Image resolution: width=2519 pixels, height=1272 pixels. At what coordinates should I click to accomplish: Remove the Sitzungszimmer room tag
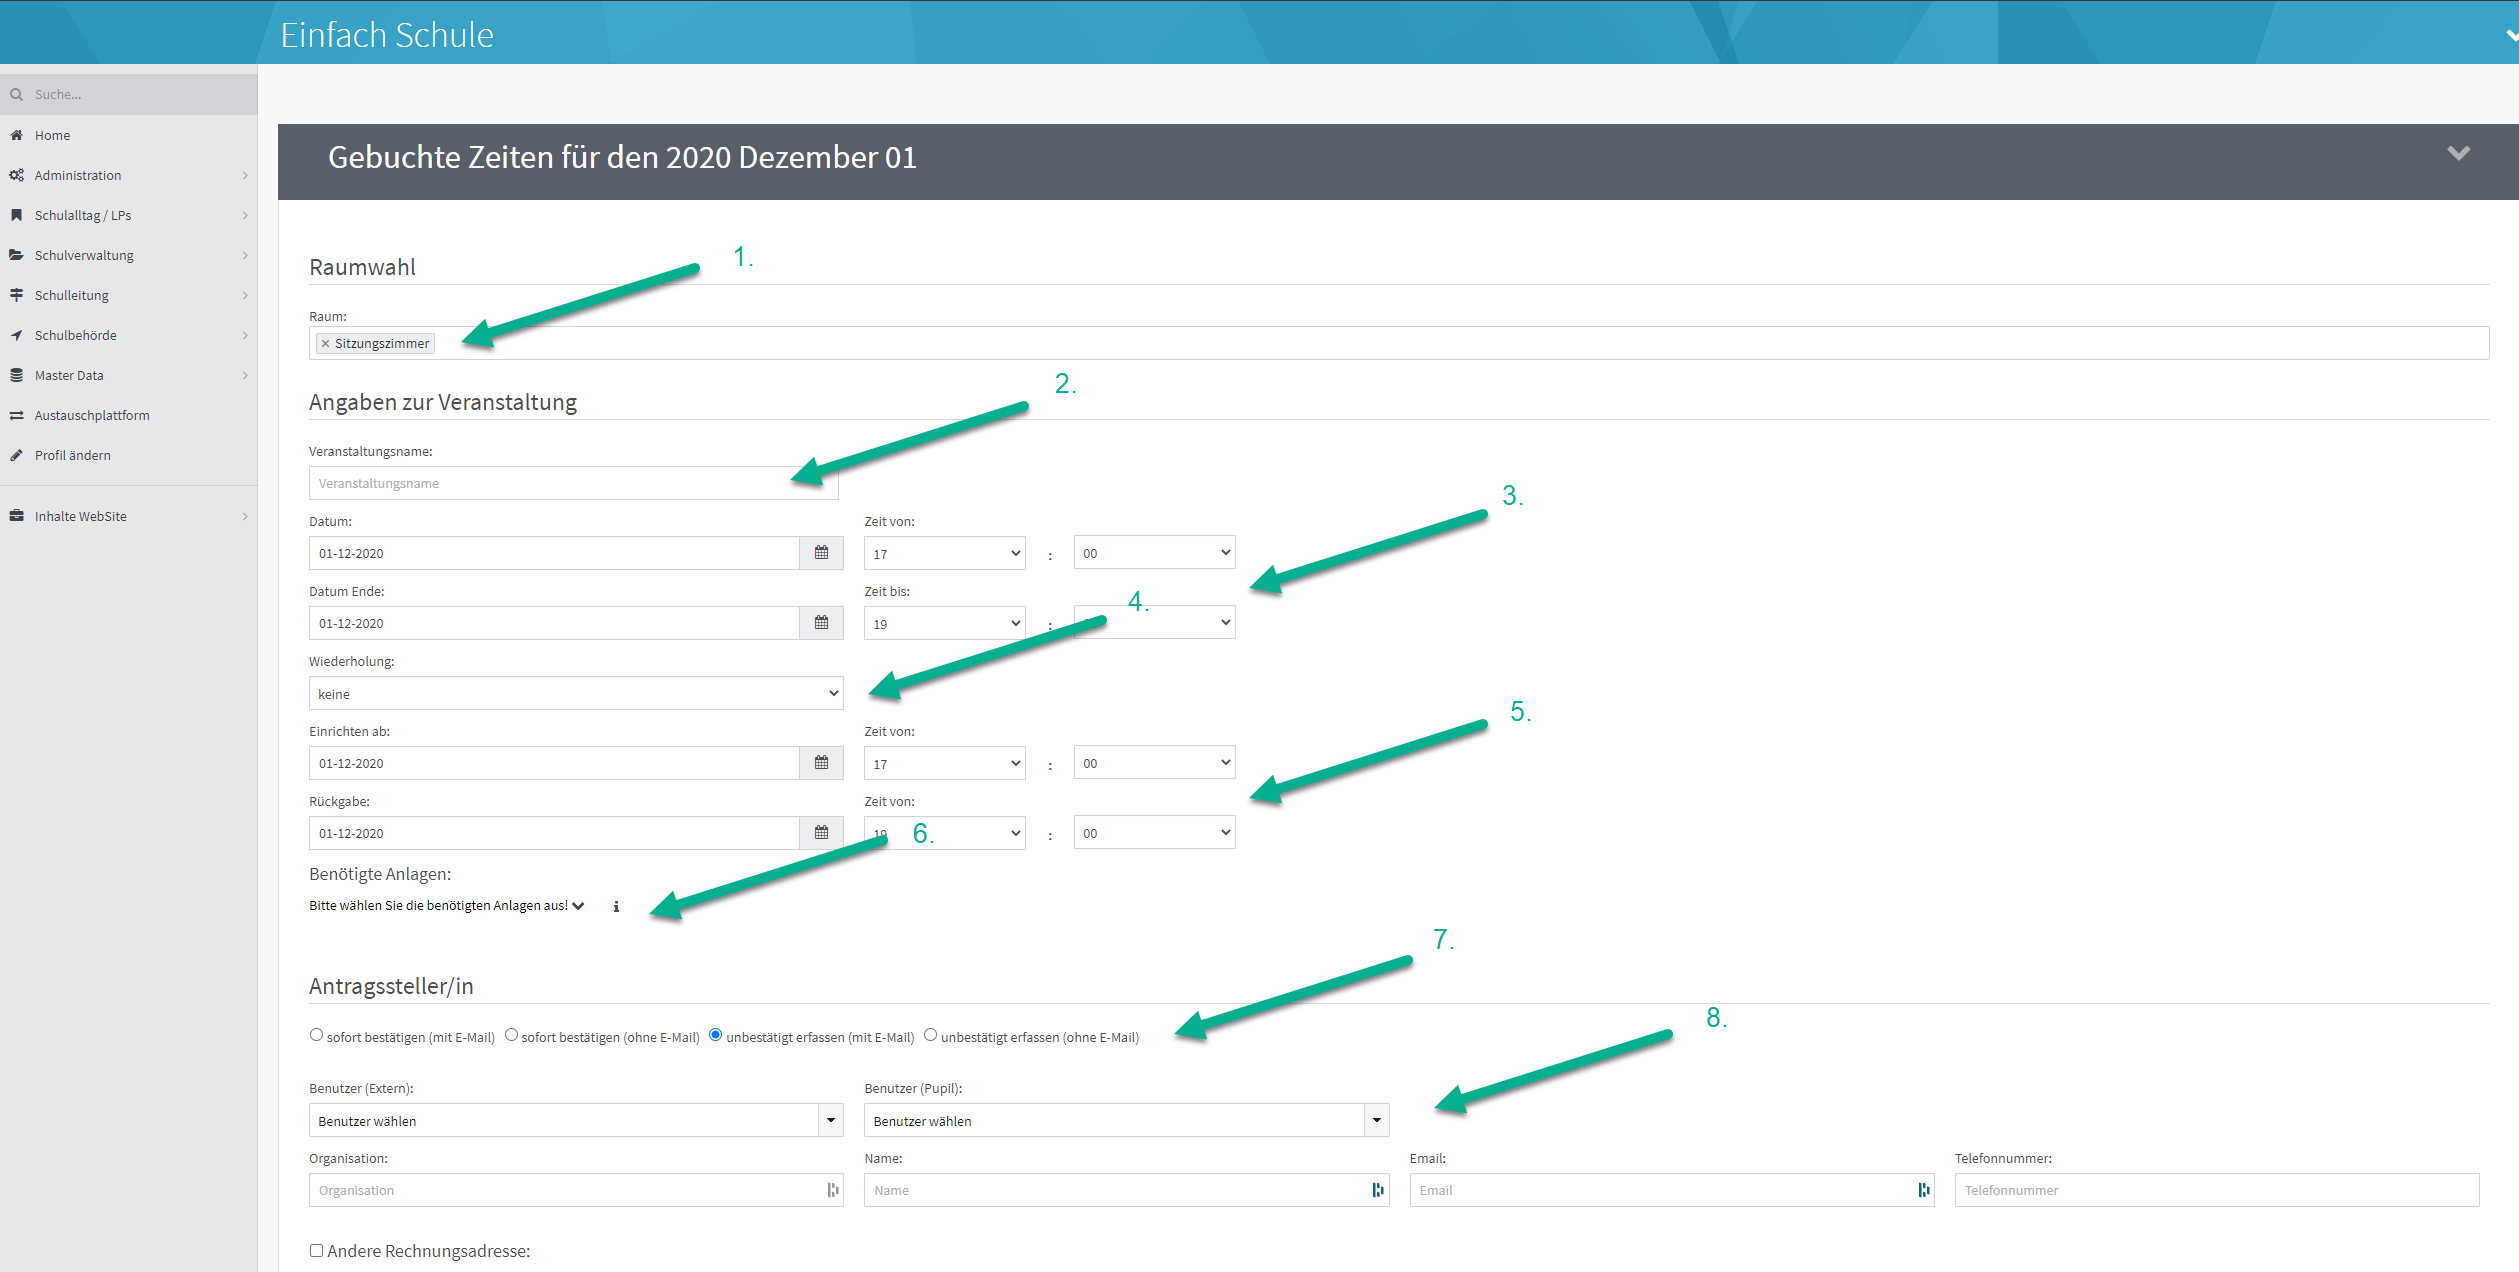325,343
